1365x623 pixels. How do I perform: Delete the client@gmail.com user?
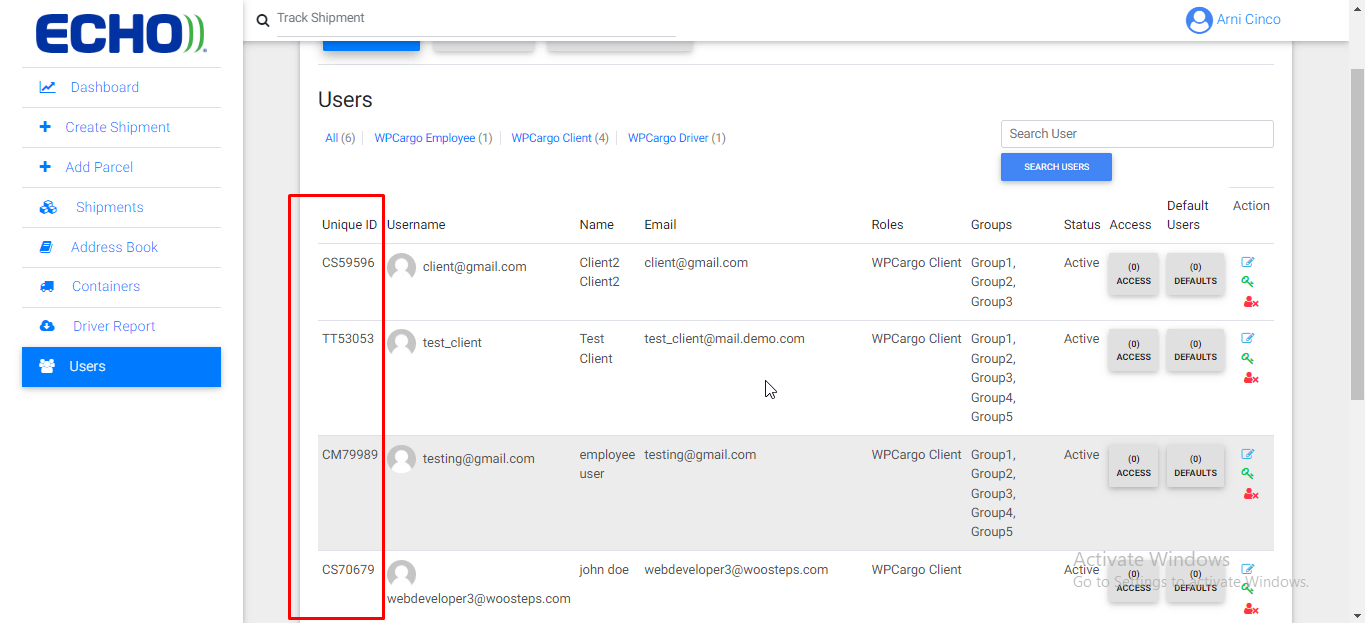(1250, 302)
